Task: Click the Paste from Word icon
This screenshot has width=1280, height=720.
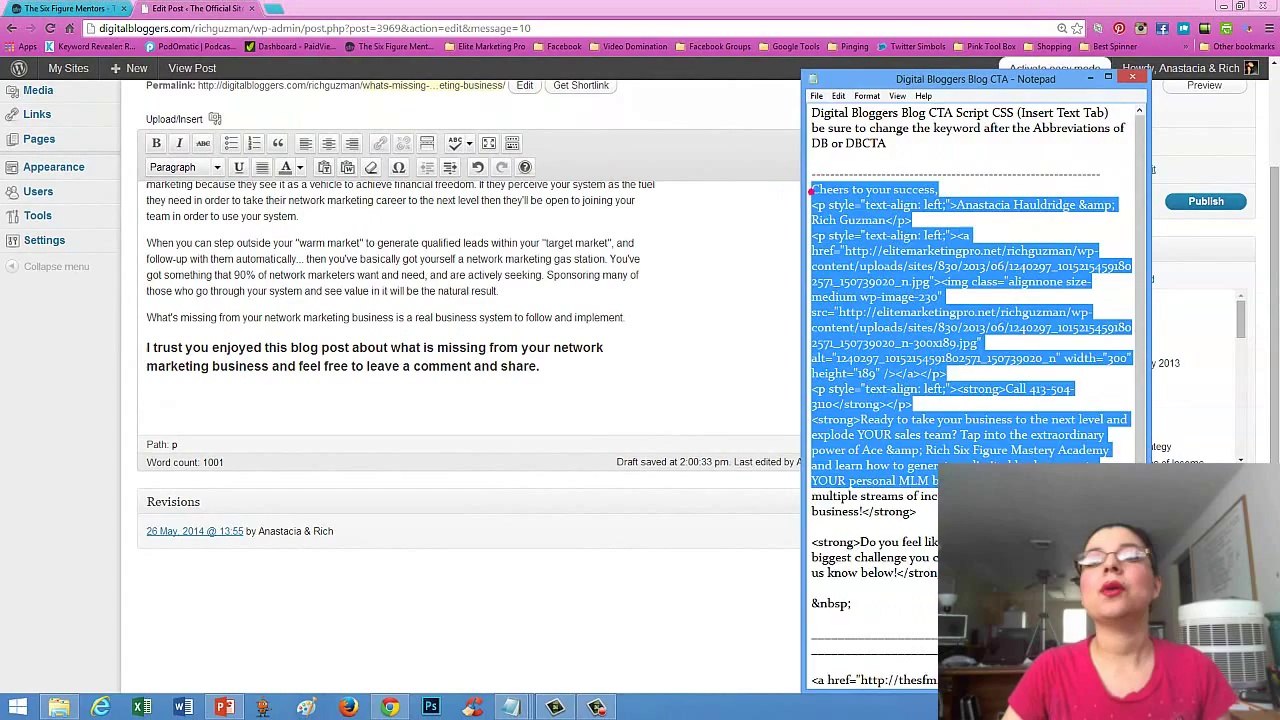Action: (x=348, y=167)
